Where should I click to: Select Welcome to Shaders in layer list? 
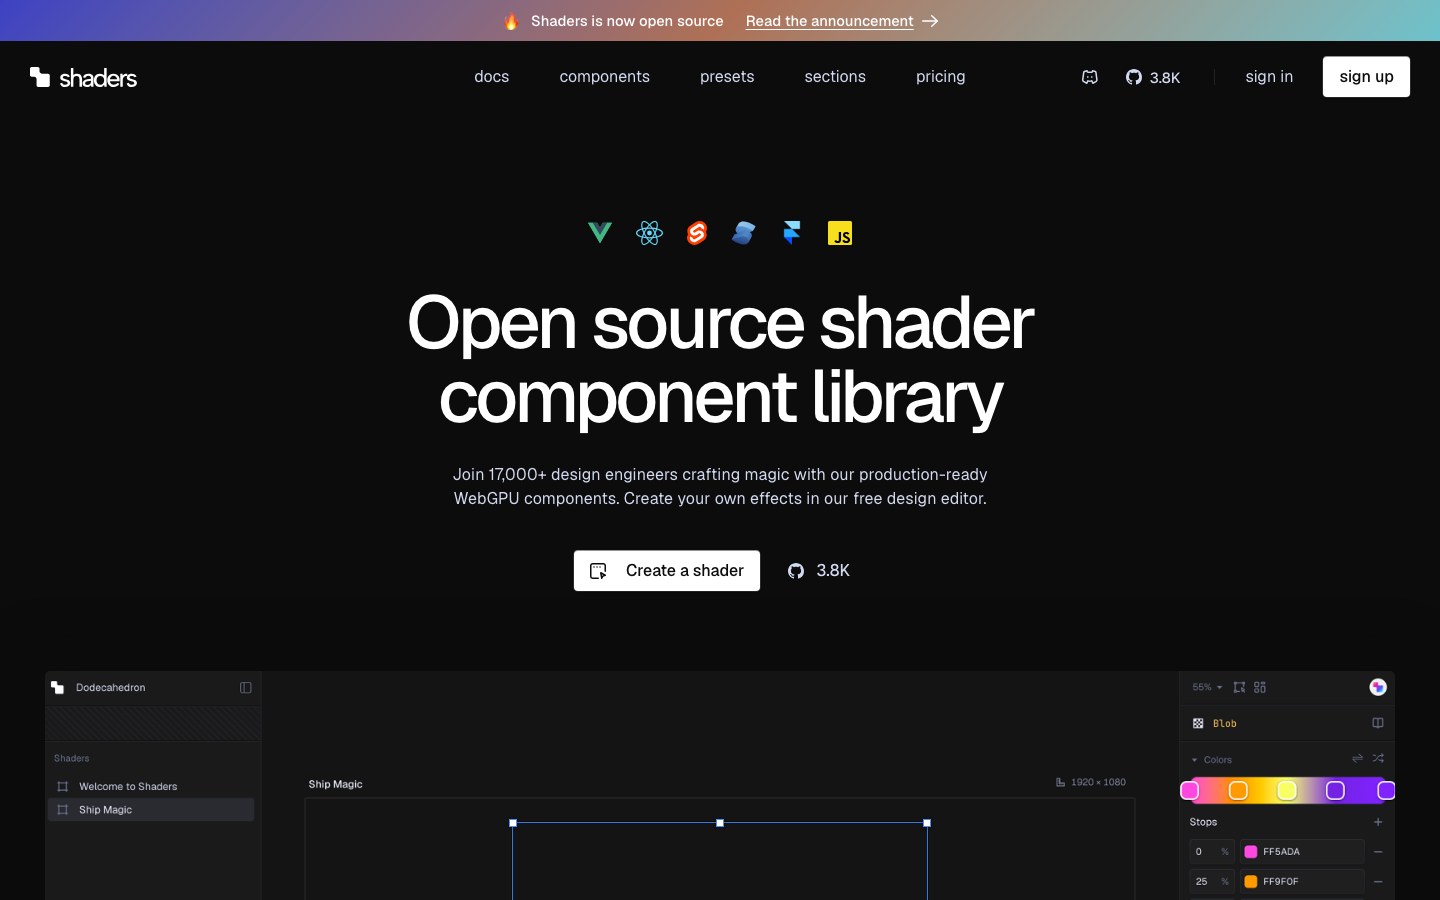[151, 787]
